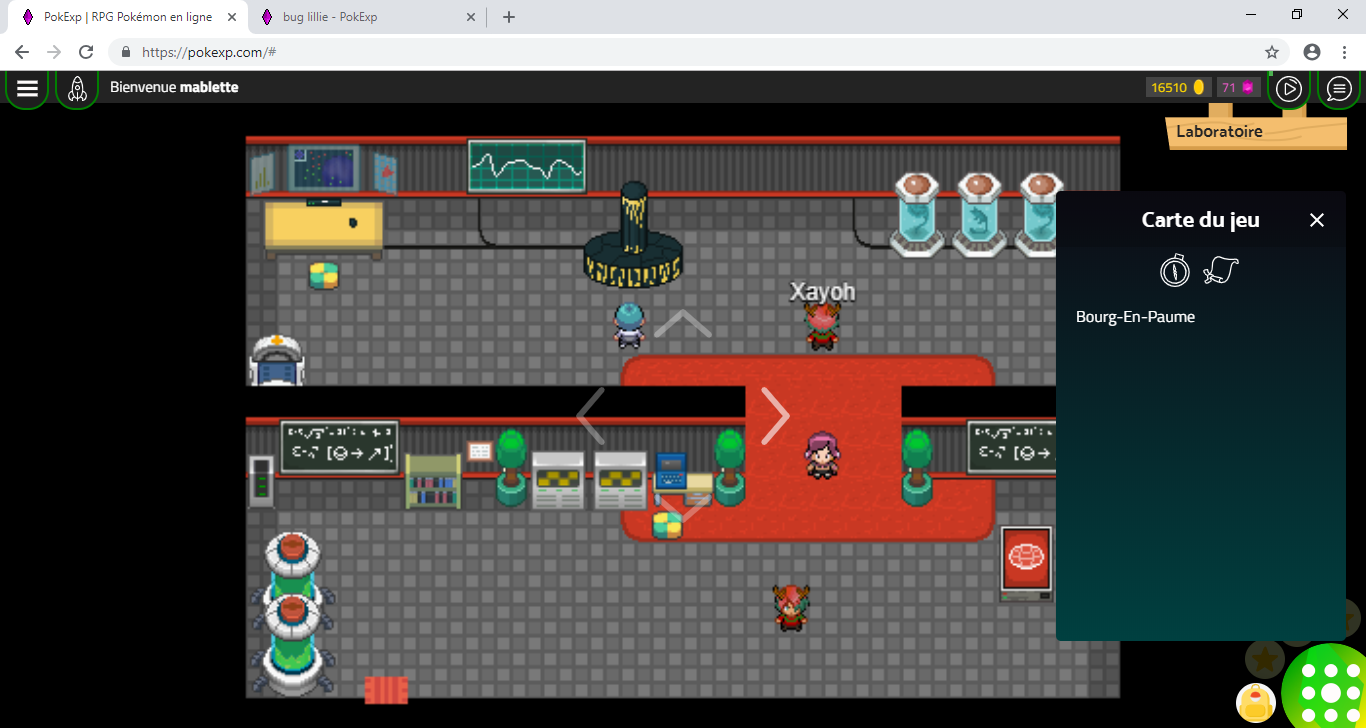
Task: Click the circular play button icon
Action: pyautogui.click(x=1289, y=89)
